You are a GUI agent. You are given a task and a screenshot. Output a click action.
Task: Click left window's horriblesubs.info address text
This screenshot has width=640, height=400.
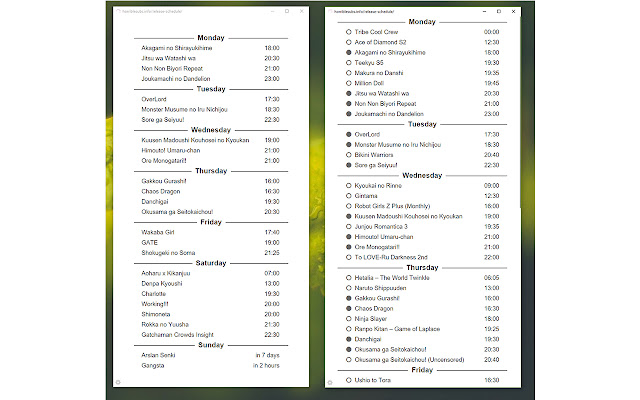click(152, 11)
